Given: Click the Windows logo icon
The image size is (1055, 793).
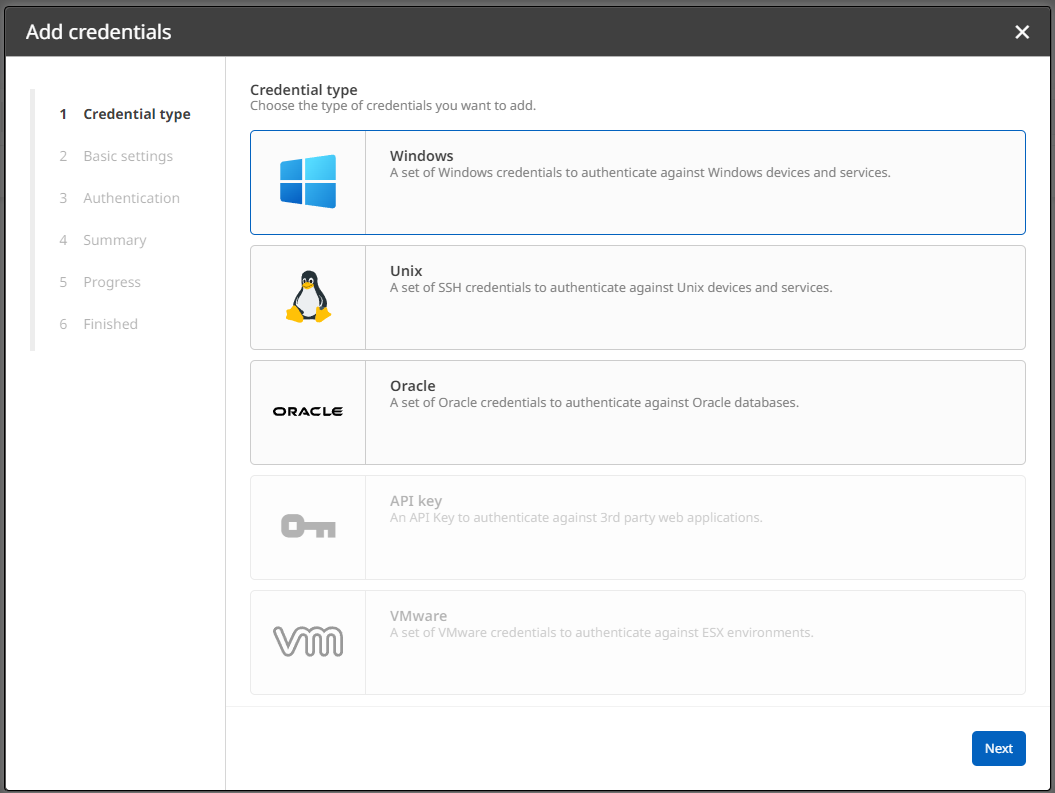Looking at the screenshot, I should 308,182.
